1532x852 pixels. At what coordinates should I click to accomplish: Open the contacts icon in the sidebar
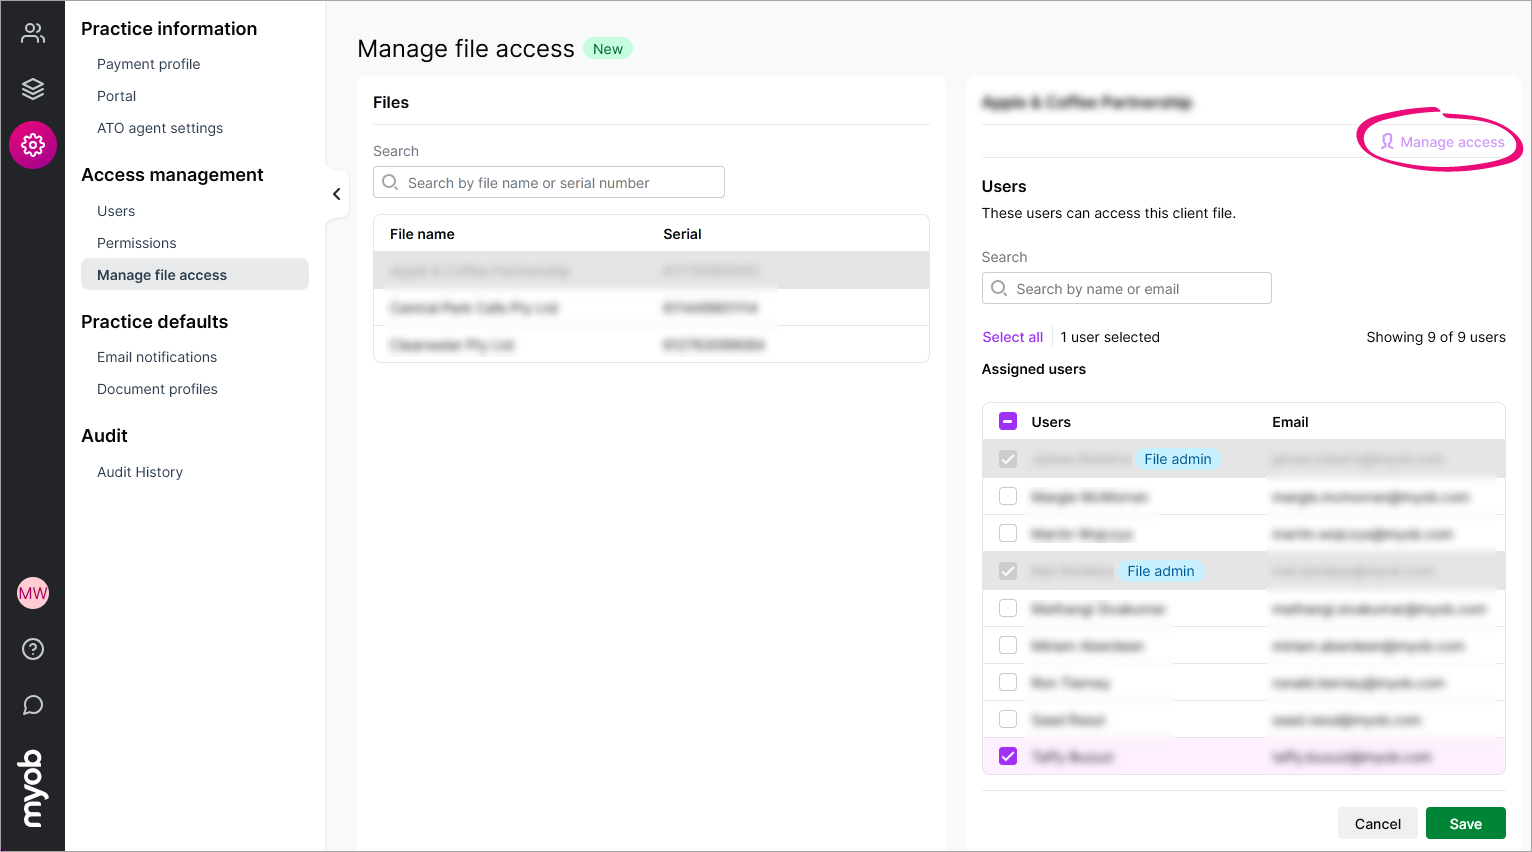(33, 32)
